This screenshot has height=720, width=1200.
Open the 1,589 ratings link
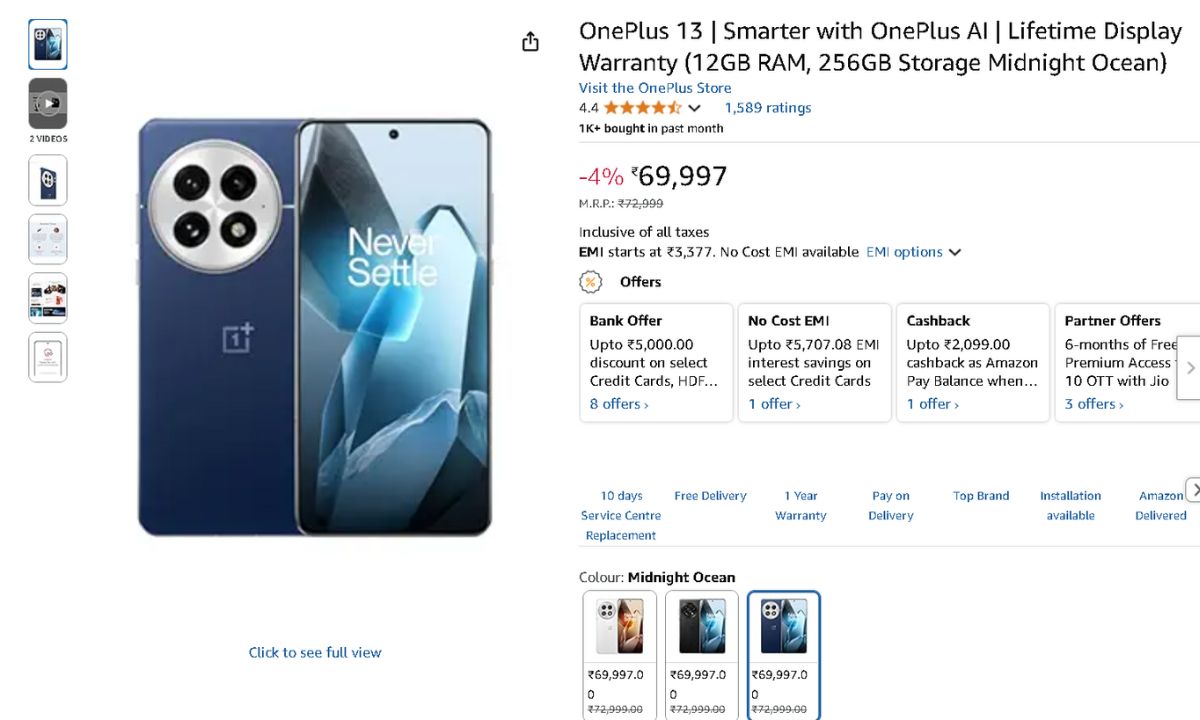click(768, 108)
